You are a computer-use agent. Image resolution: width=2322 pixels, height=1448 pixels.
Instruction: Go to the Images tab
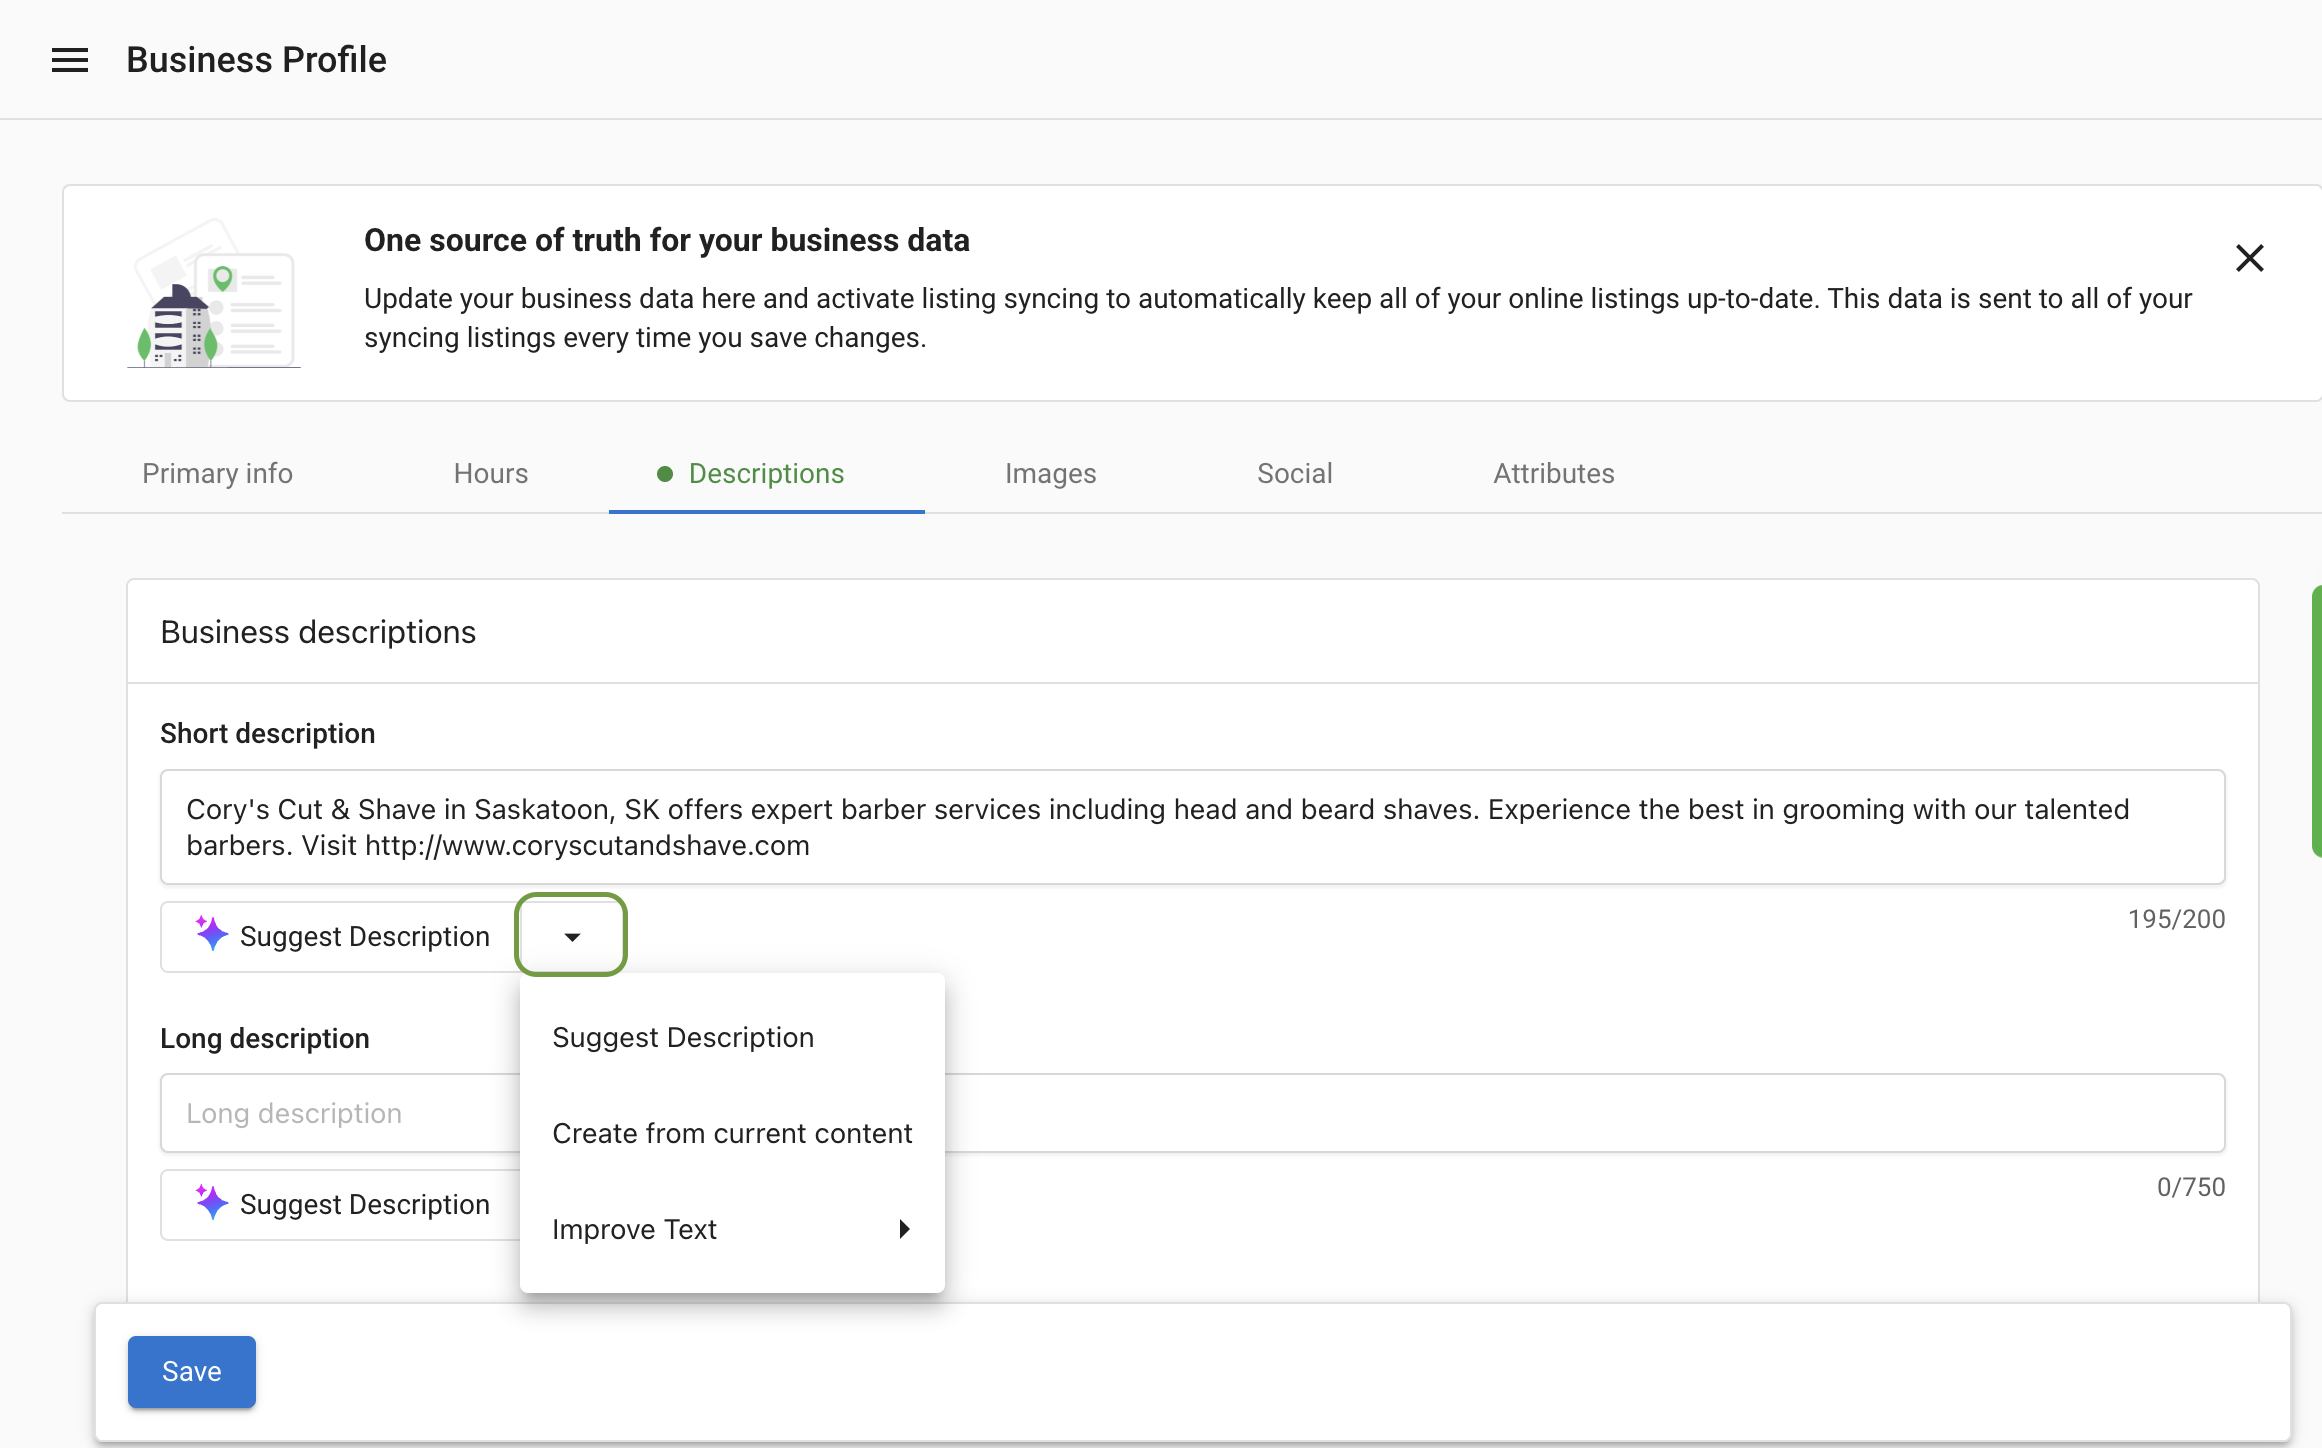(1050, 474)
